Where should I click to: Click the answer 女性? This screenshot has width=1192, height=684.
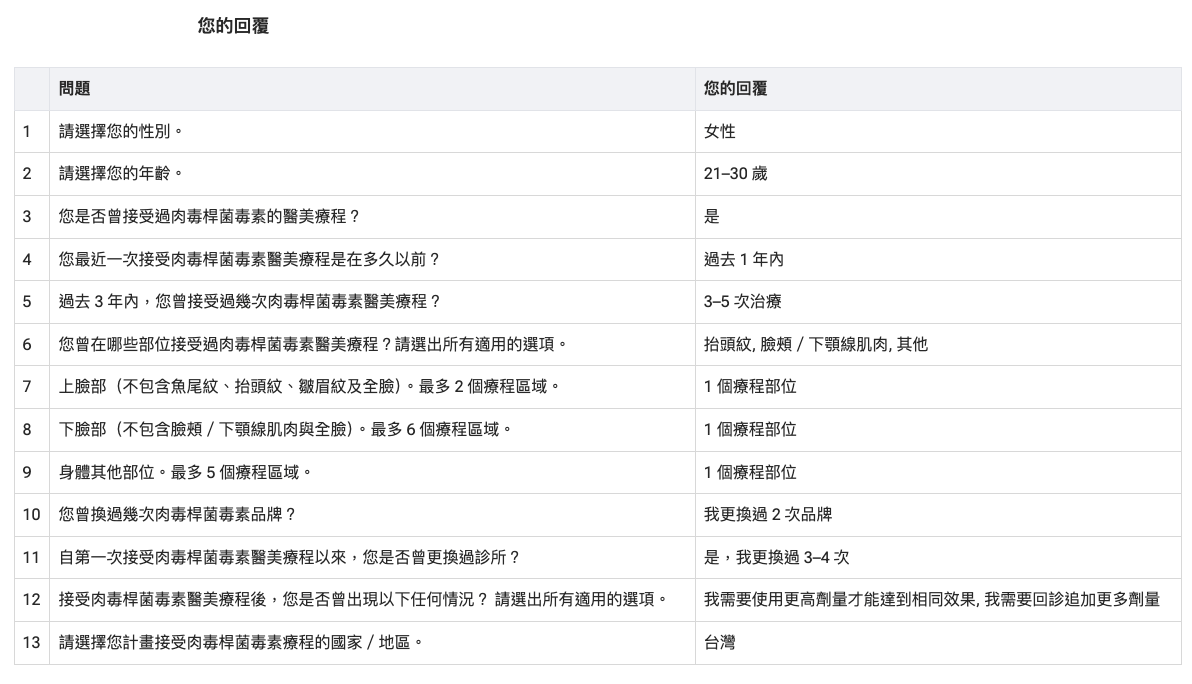click(719, 131)
